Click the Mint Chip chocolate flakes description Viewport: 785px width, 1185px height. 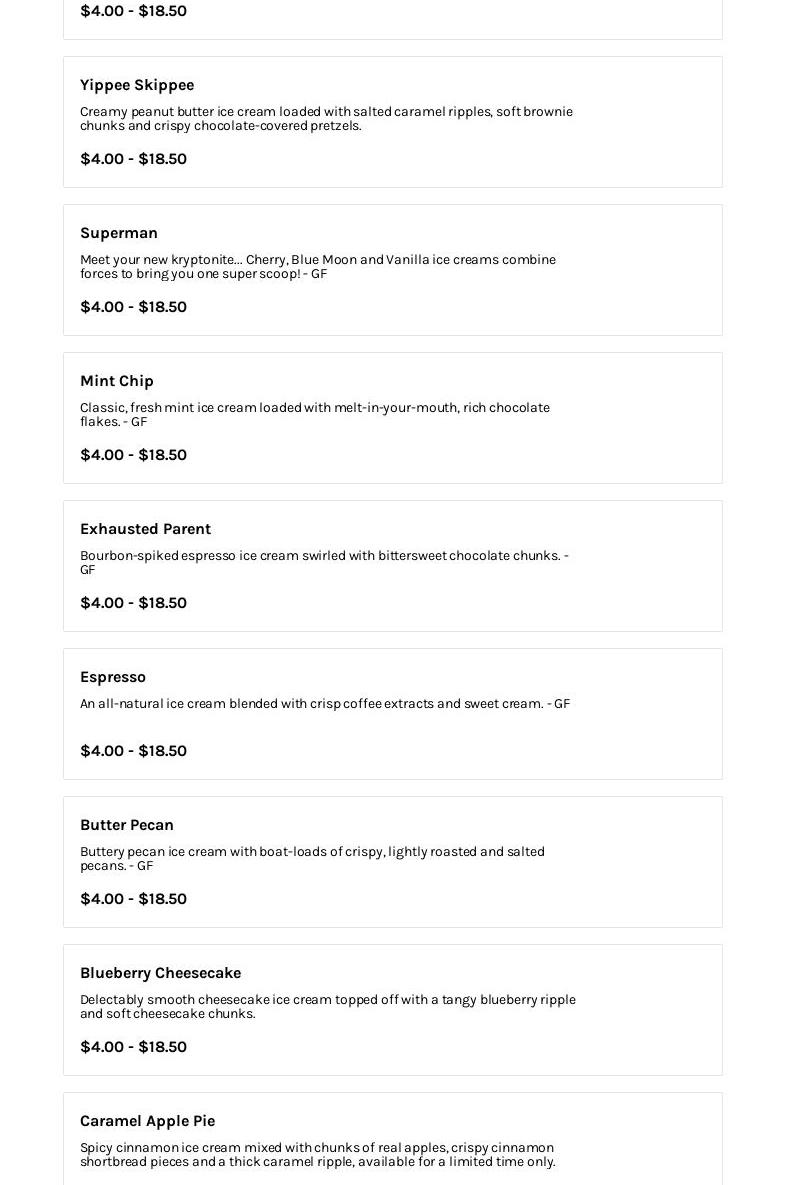point(315,414)
